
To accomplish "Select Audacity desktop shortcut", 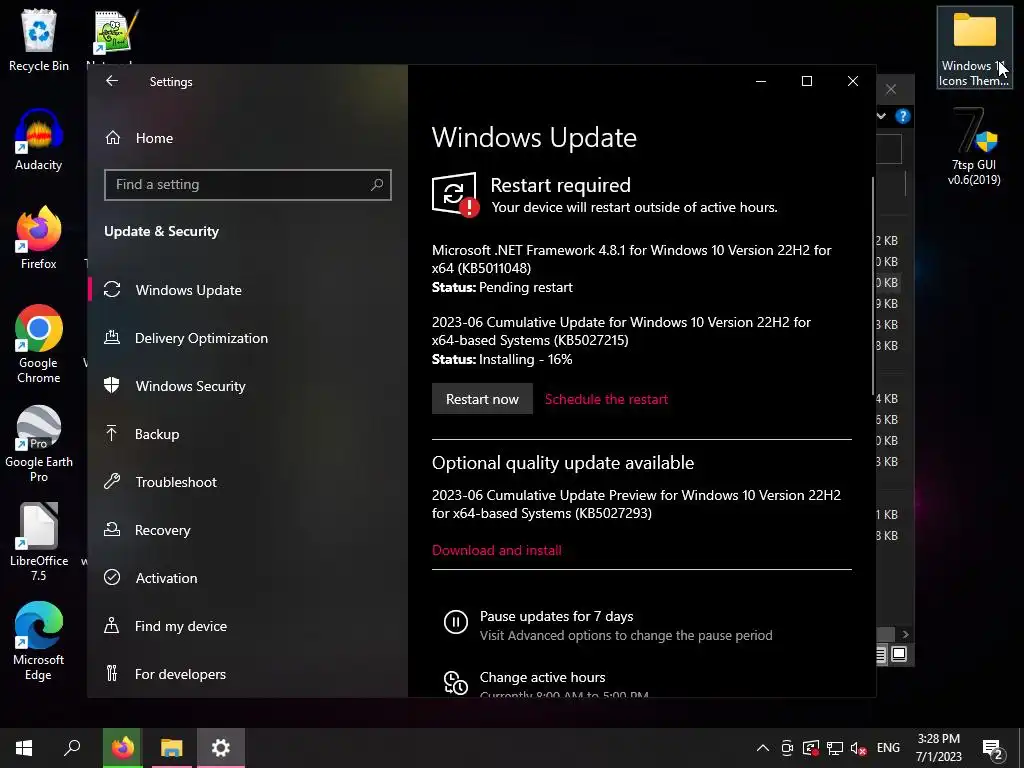I will point(39,140).
